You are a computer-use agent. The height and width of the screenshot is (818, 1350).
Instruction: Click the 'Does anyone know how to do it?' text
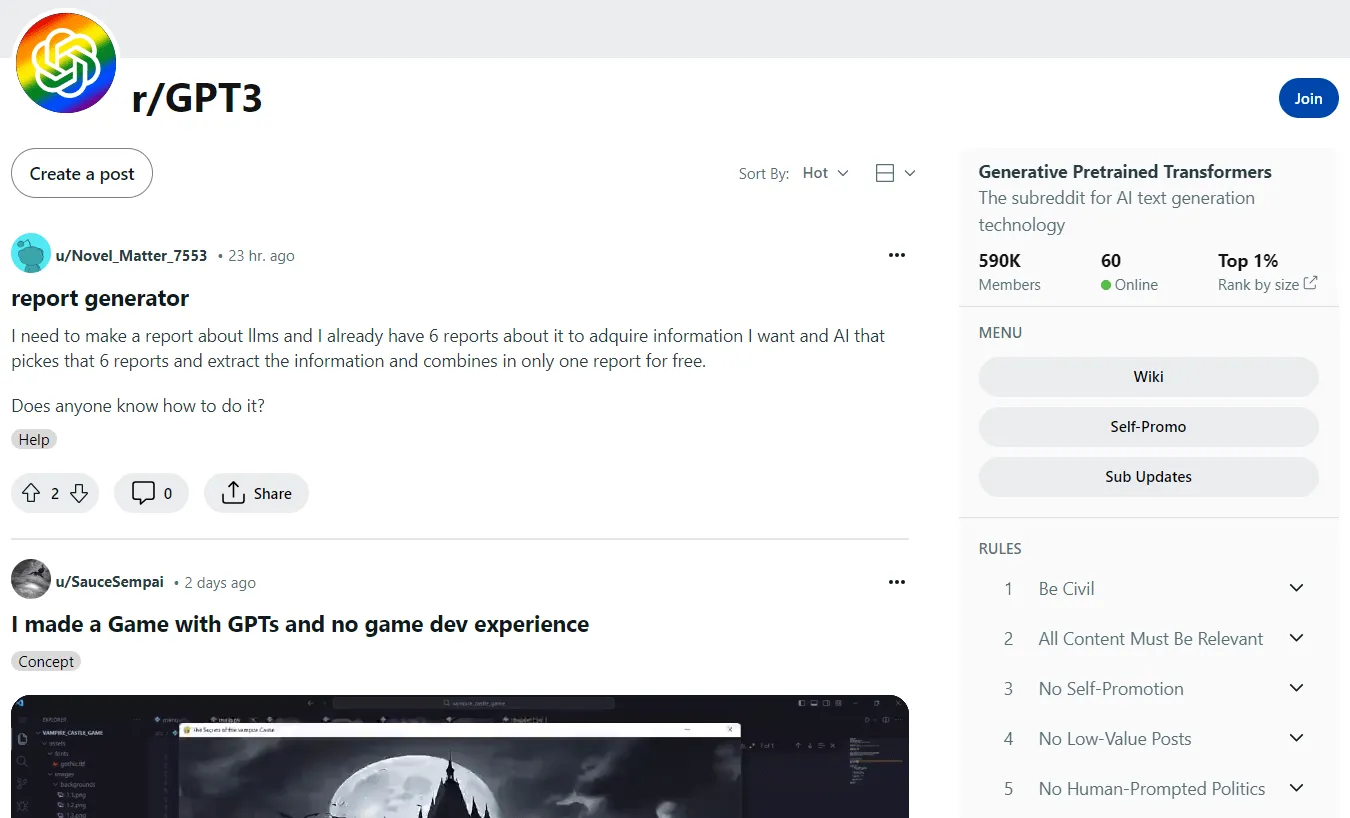coord(138,406)
